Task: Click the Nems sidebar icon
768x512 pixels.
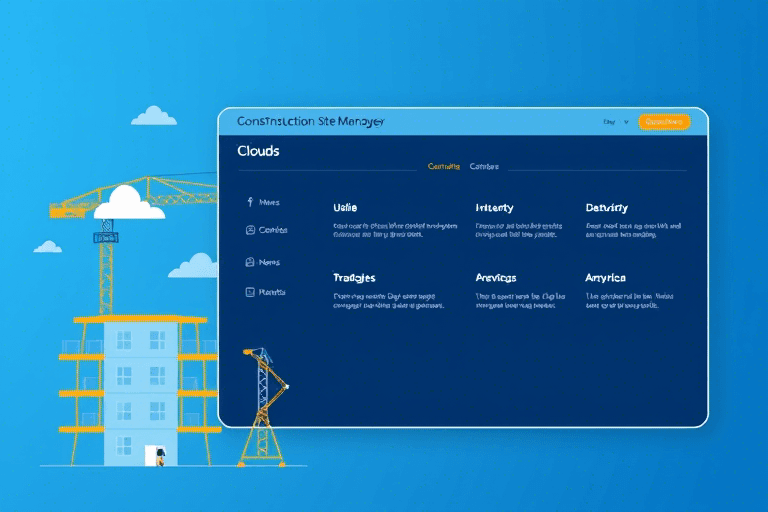Action: click(x=250, y=262)
